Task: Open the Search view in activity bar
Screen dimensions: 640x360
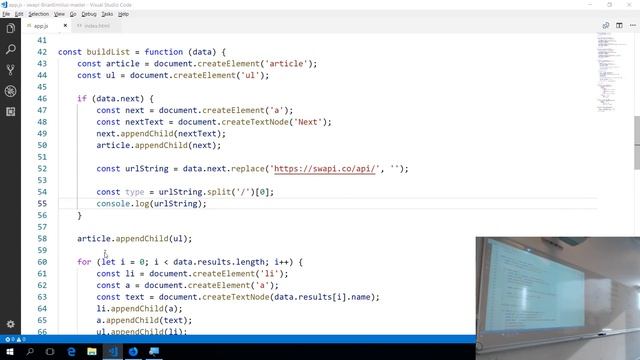Action: 11,49
